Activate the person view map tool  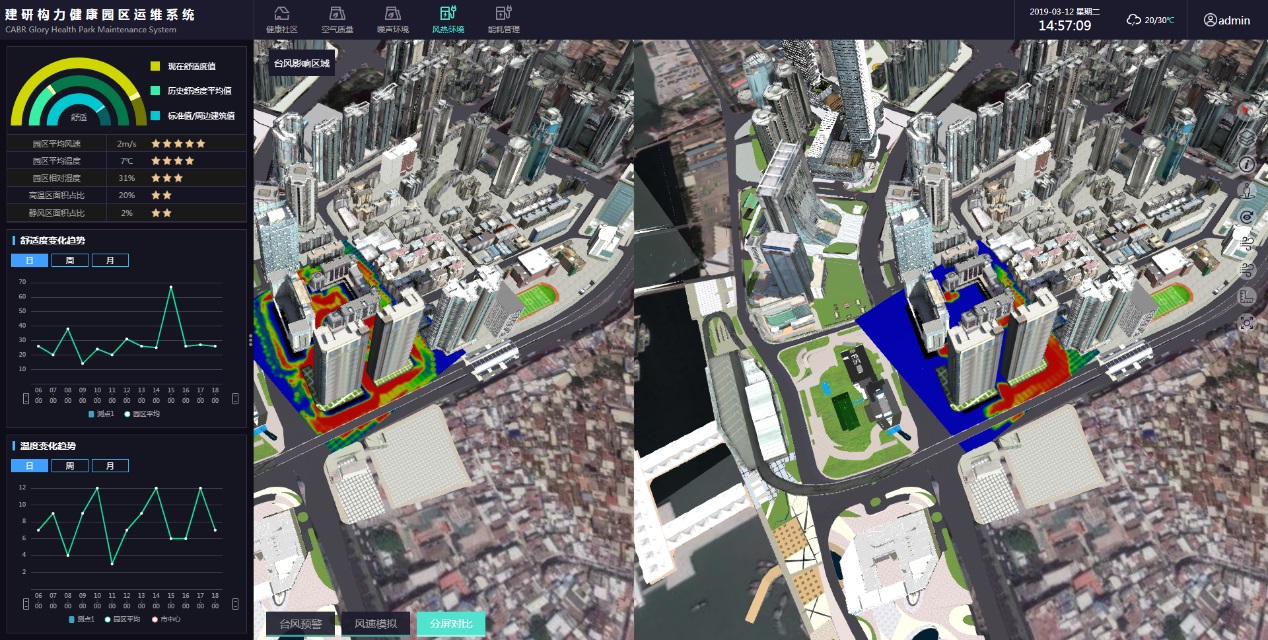coord(1246,190)
